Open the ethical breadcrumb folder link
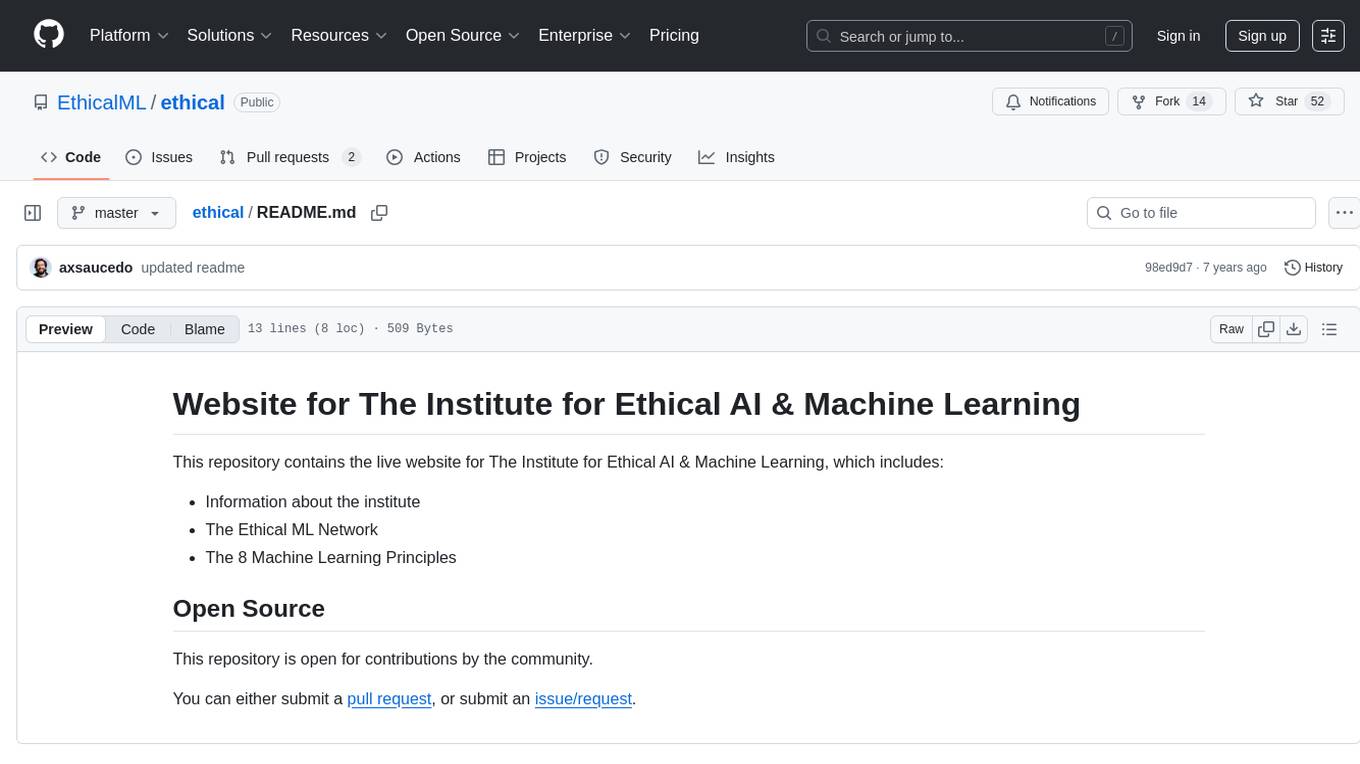Screen dimensions: 1360x764 [x=218, y=212]
